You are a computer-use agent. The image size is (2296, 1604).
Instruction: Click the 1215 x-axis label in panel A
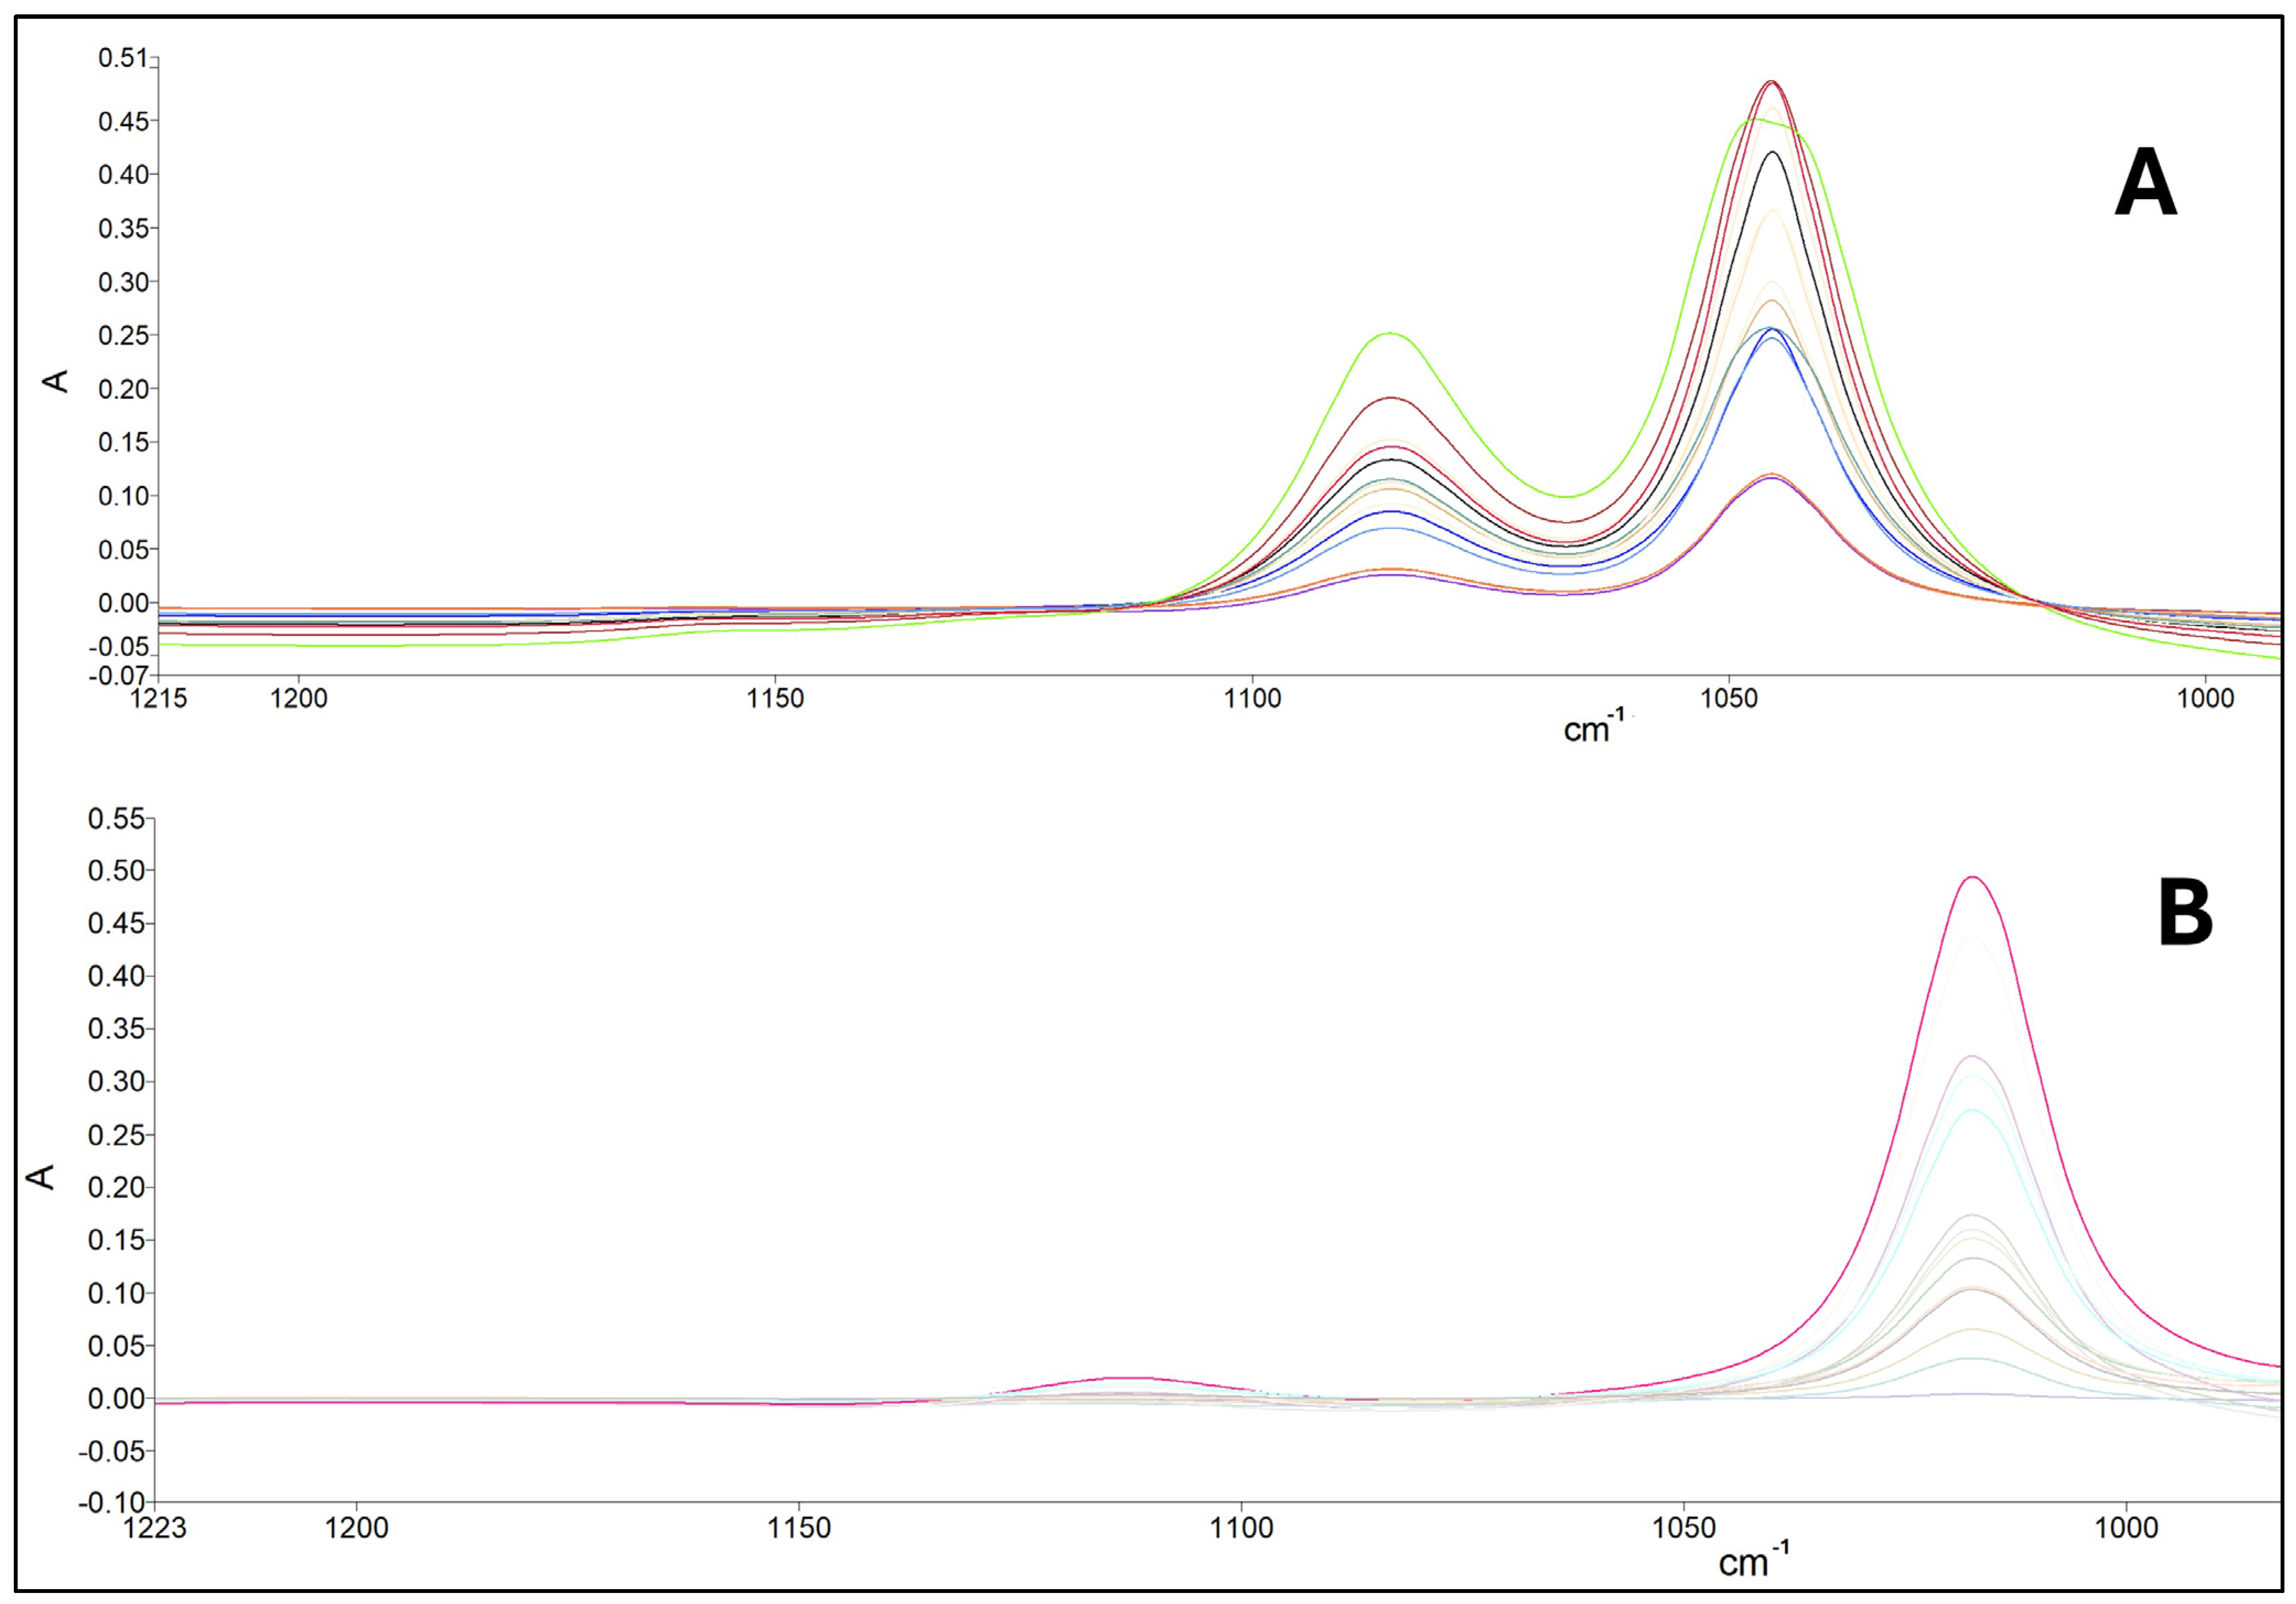tap(159, 699)
